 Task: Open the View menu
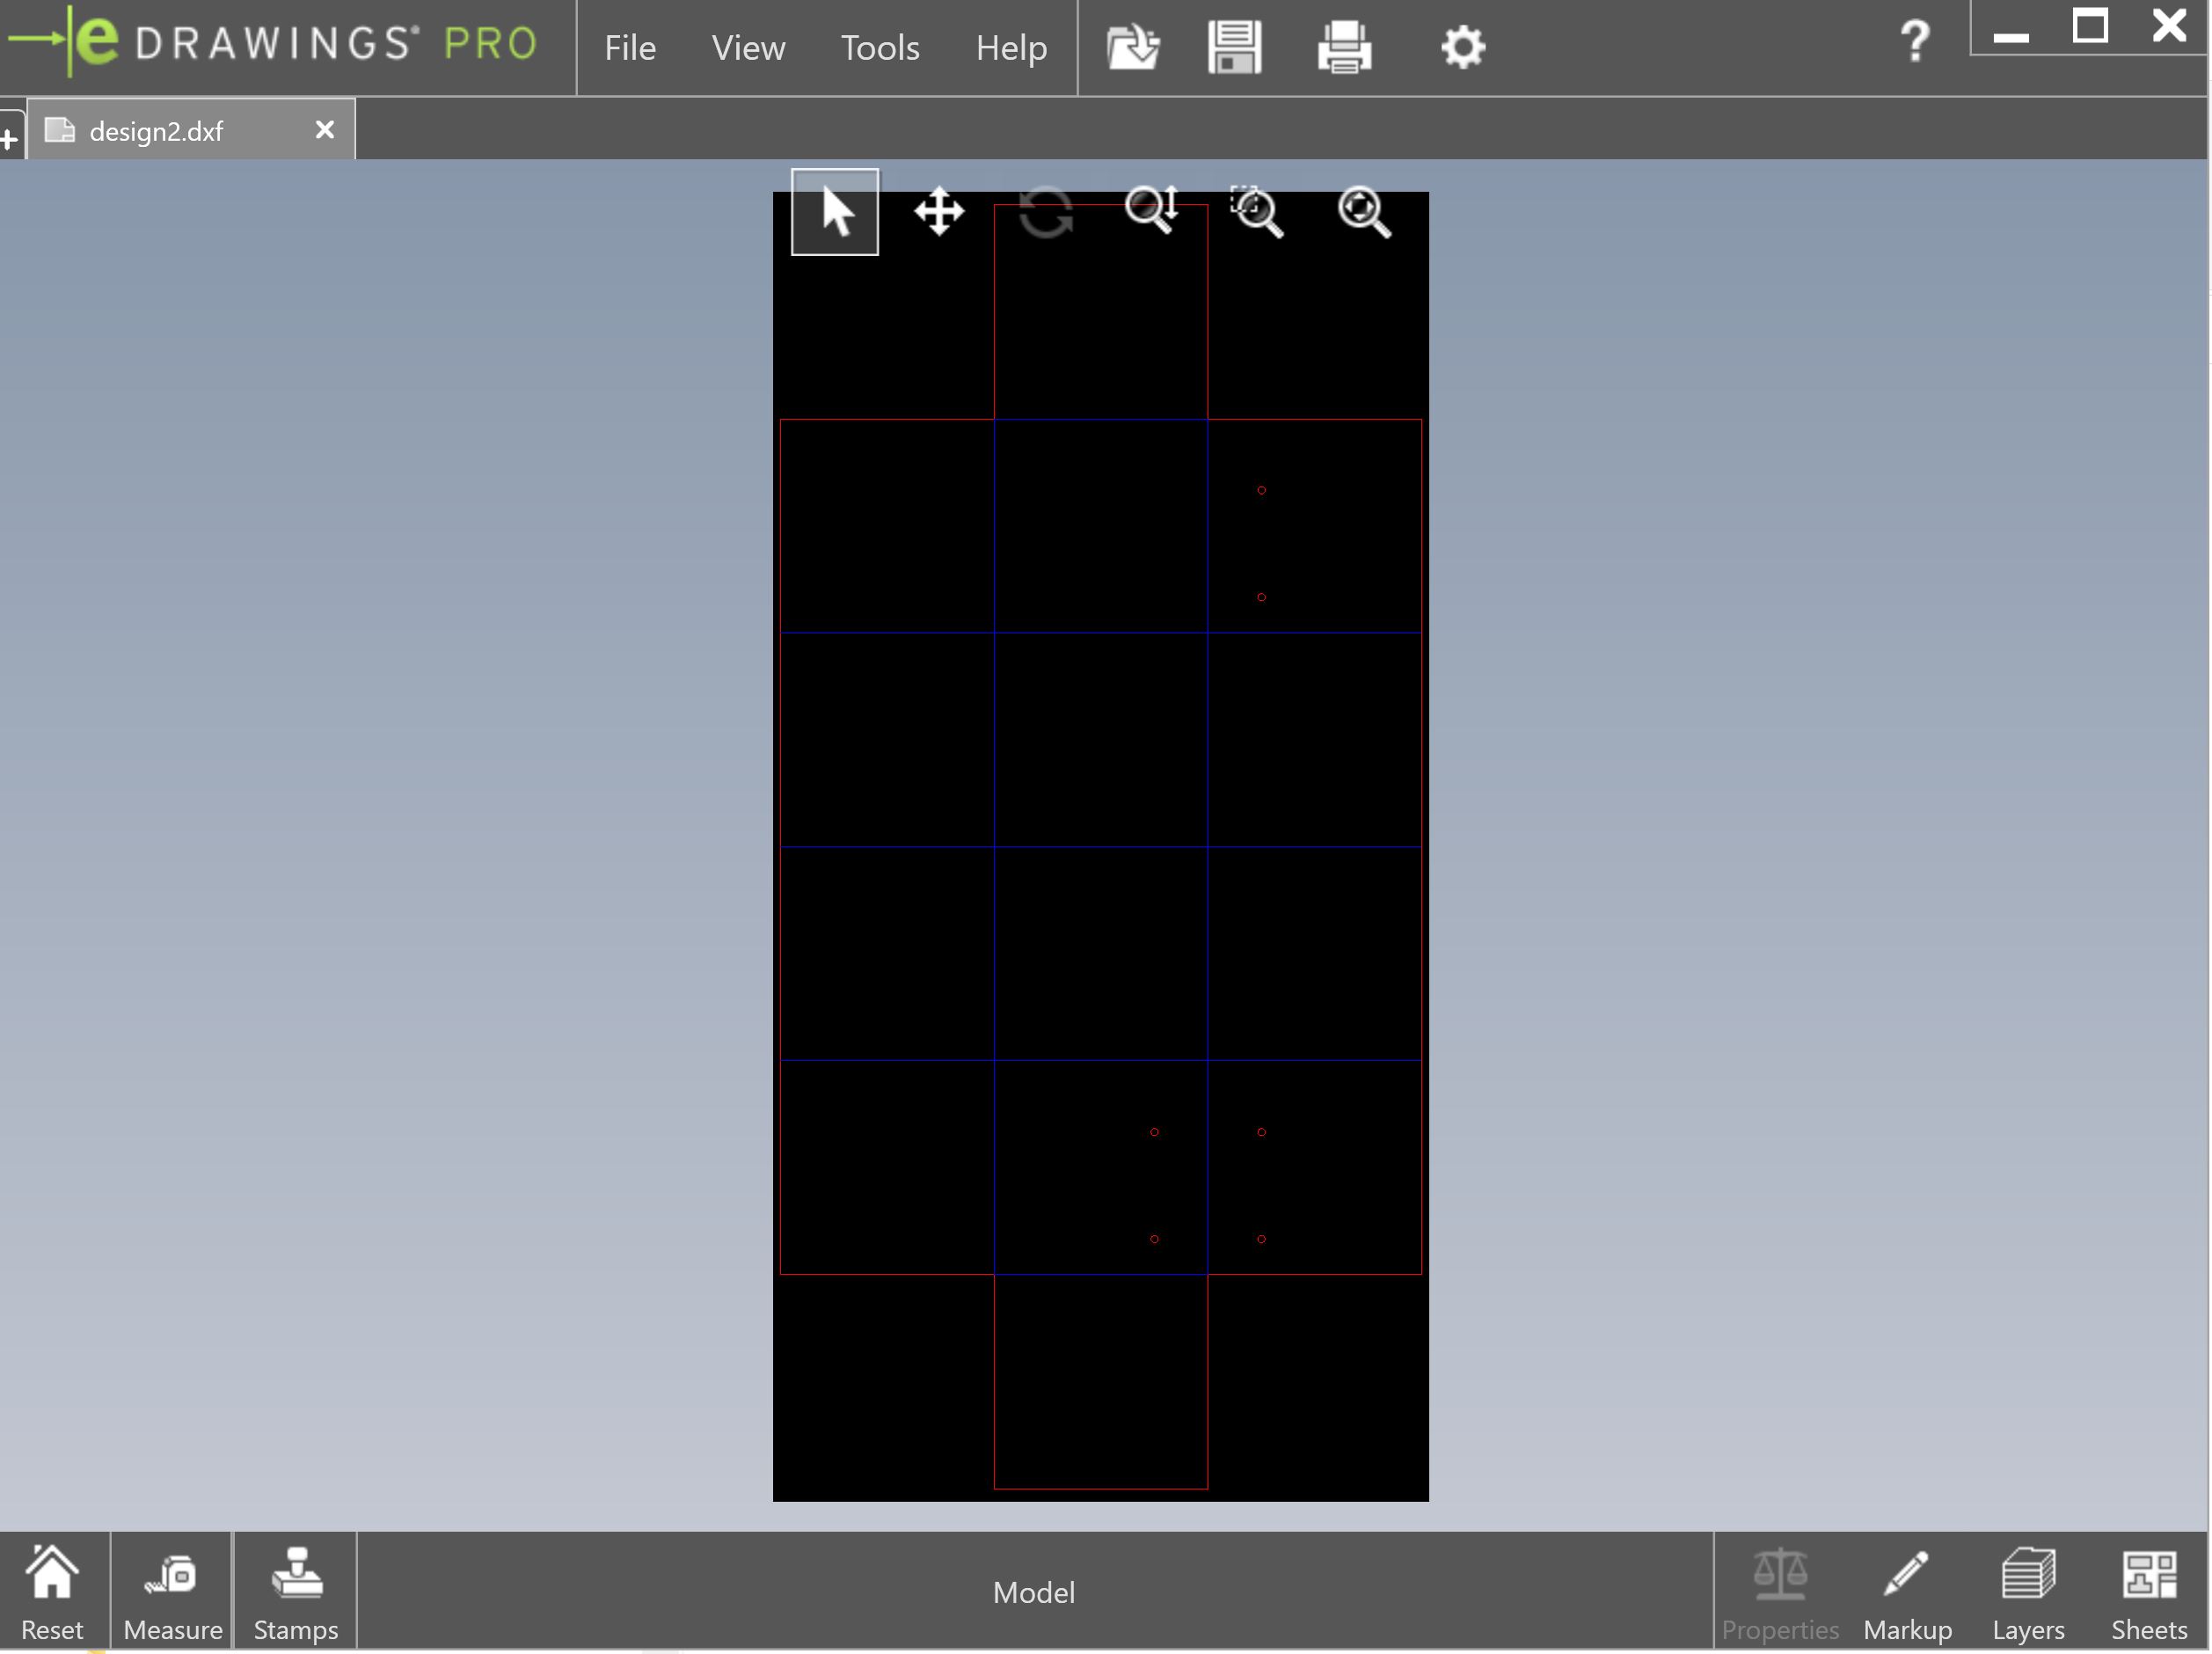(748, 47)
